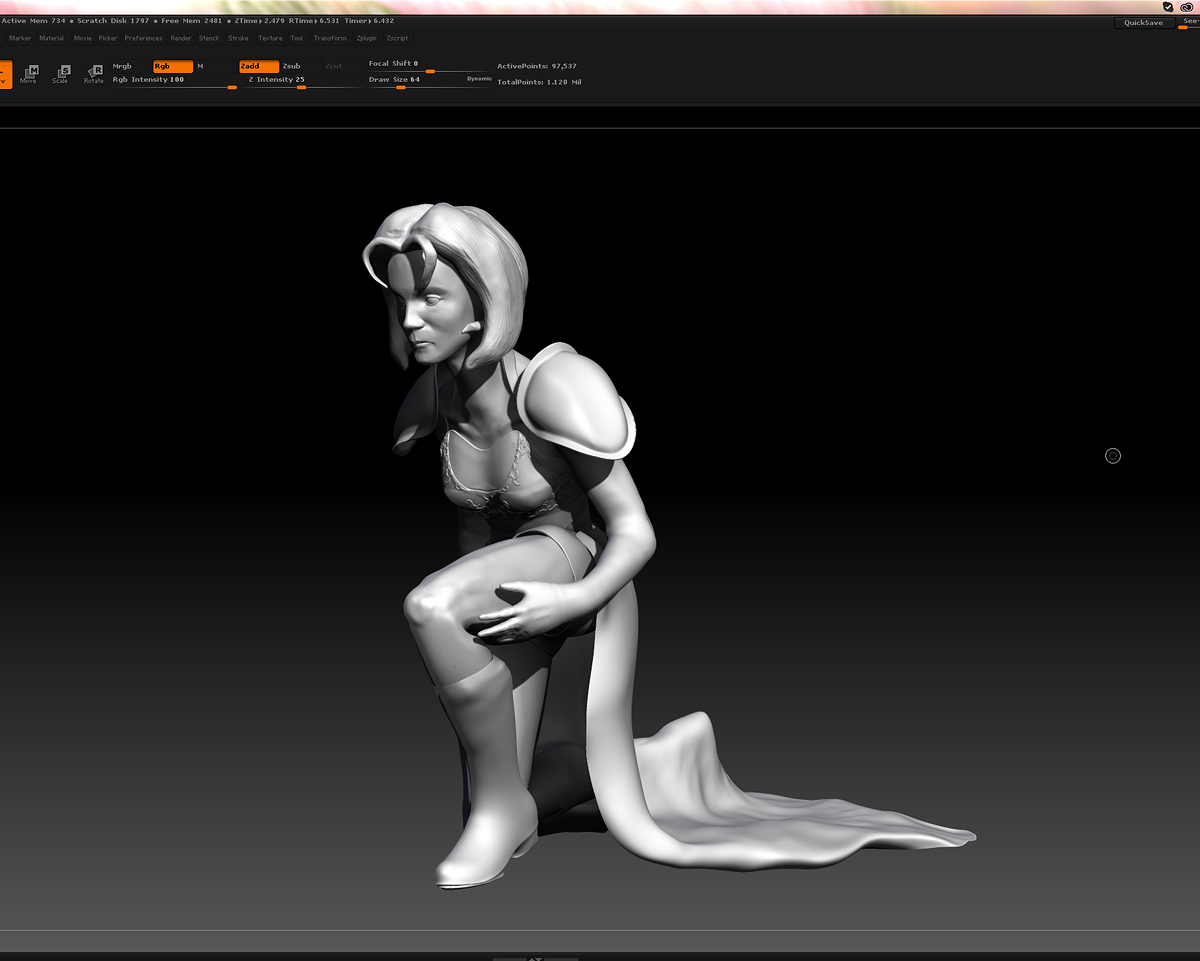Open the Tool menu
This screenshot has width=1200, height=961.
click(296, 38)
